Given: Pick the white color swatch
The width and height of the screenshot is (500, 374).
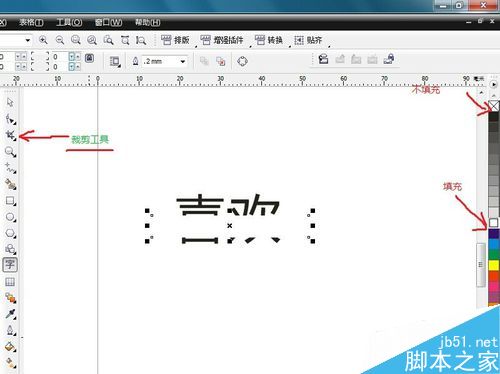Looking at the screenshot, I should (494, 223).
